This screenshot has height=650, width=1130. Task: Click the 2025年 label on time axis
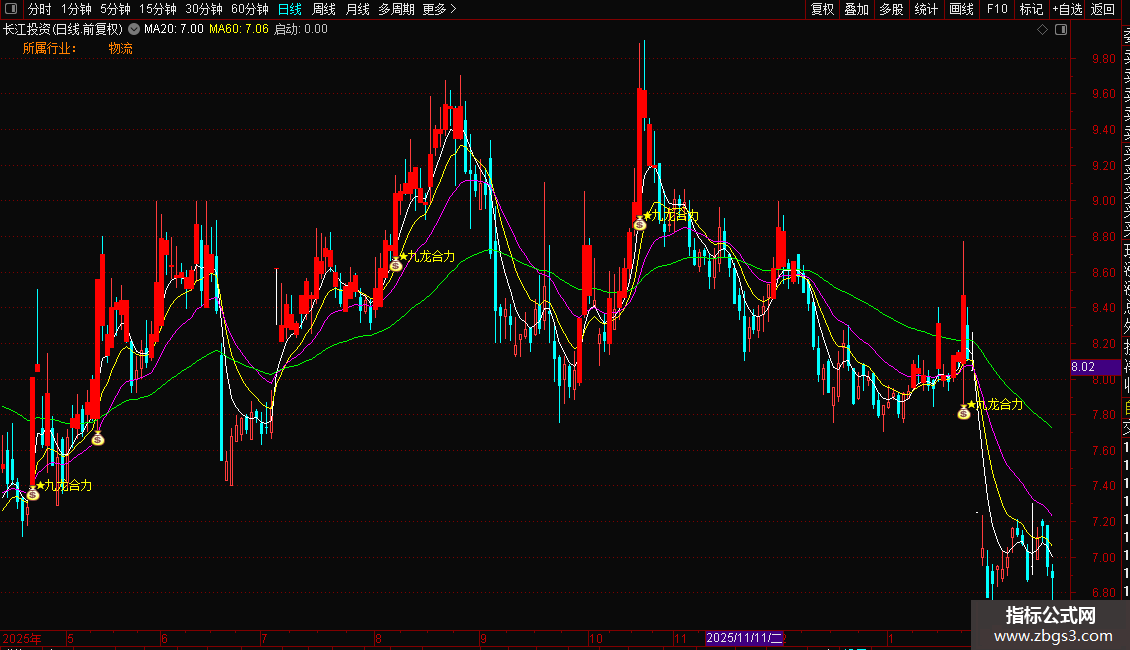(22, 638)
